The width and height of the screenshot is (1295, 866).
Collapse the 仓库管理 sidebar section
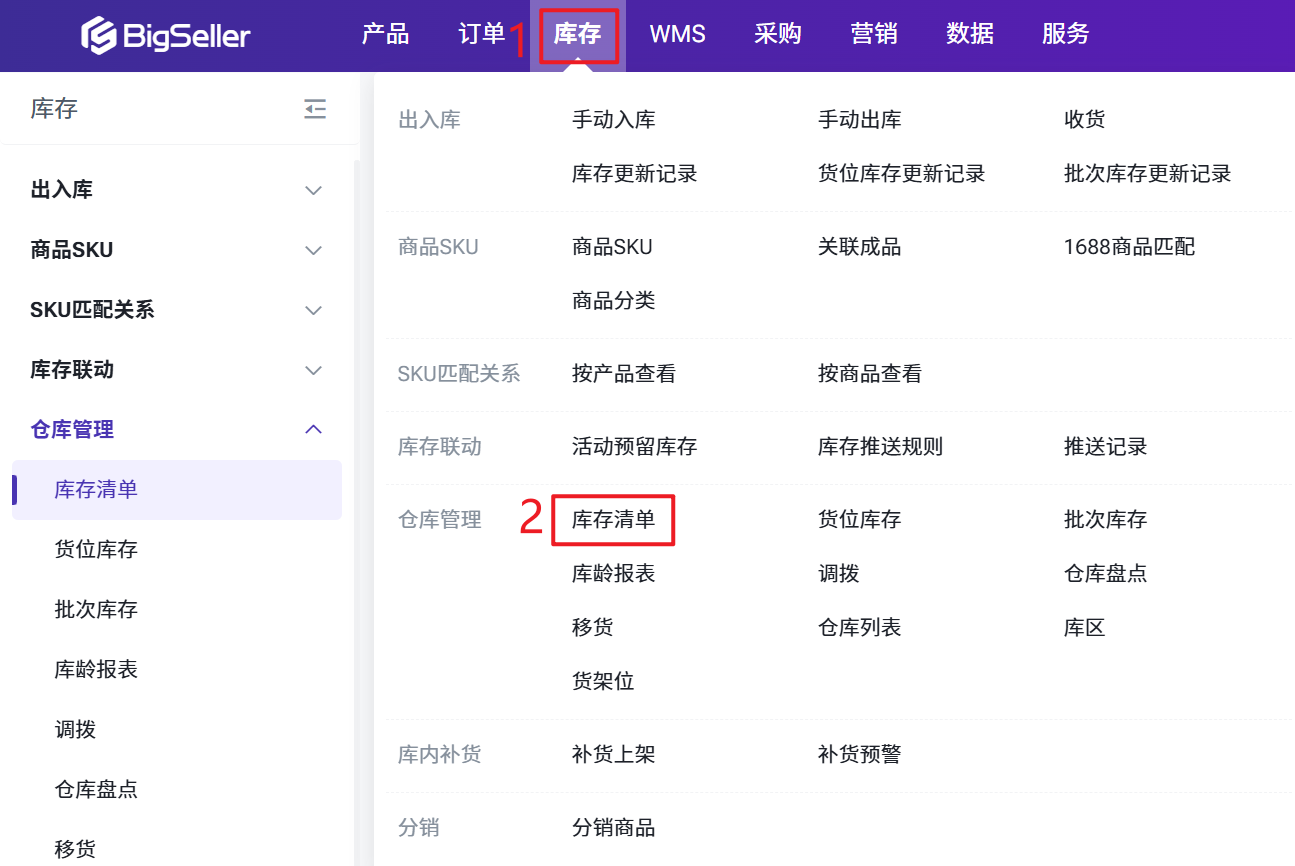click(x=313, y=430)
